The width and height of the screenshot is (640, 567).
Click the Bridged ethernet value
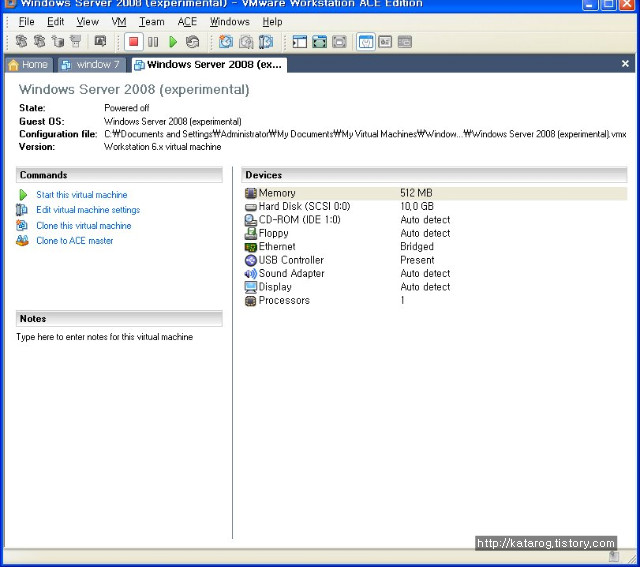pos(417,247)
